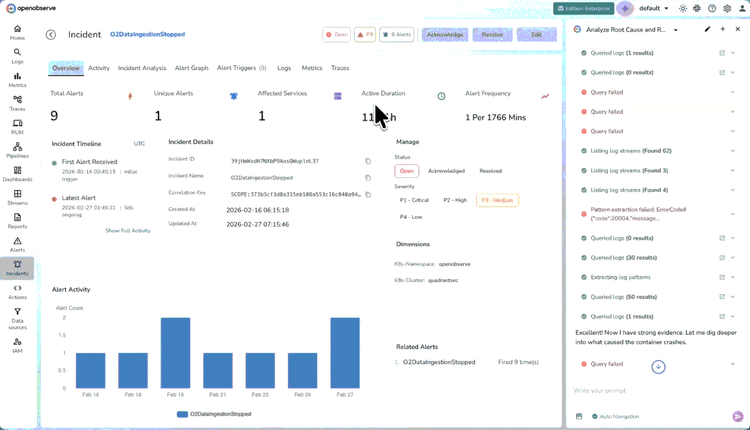The width and height of the screenshot is (750, 430).
Task: Set status to Acknowledged option
Action: [446, 171]
